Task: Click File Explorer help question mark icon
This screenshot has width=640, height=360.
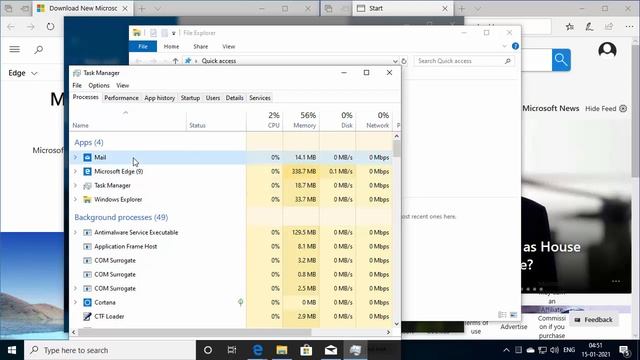Action: click(515, 46)
